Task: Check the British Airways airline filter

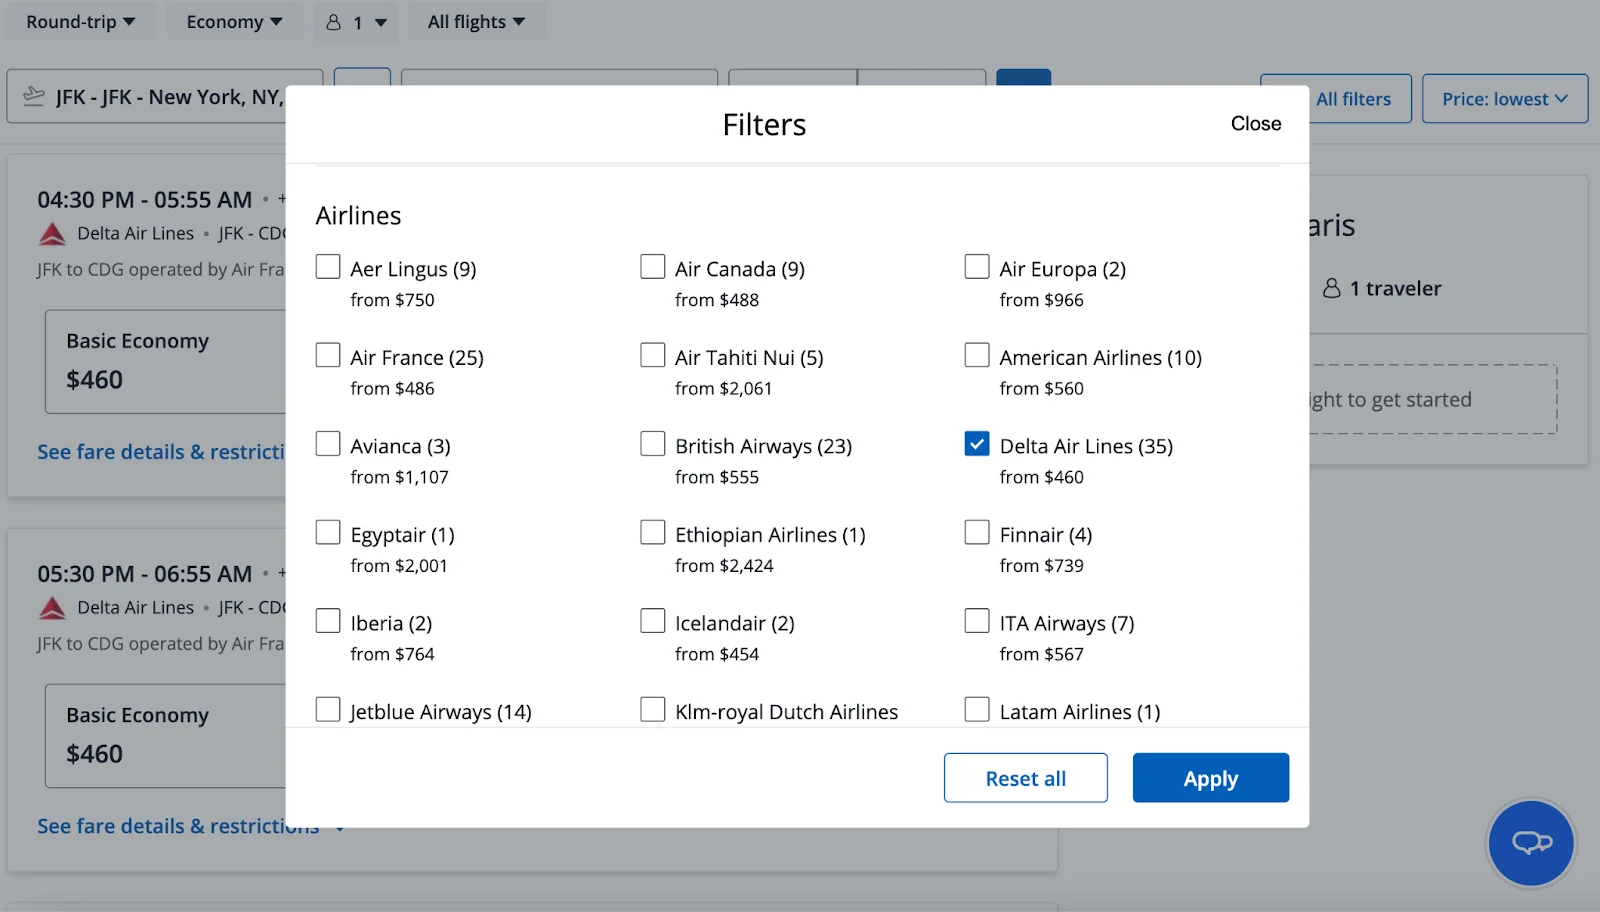Action: 653,444
